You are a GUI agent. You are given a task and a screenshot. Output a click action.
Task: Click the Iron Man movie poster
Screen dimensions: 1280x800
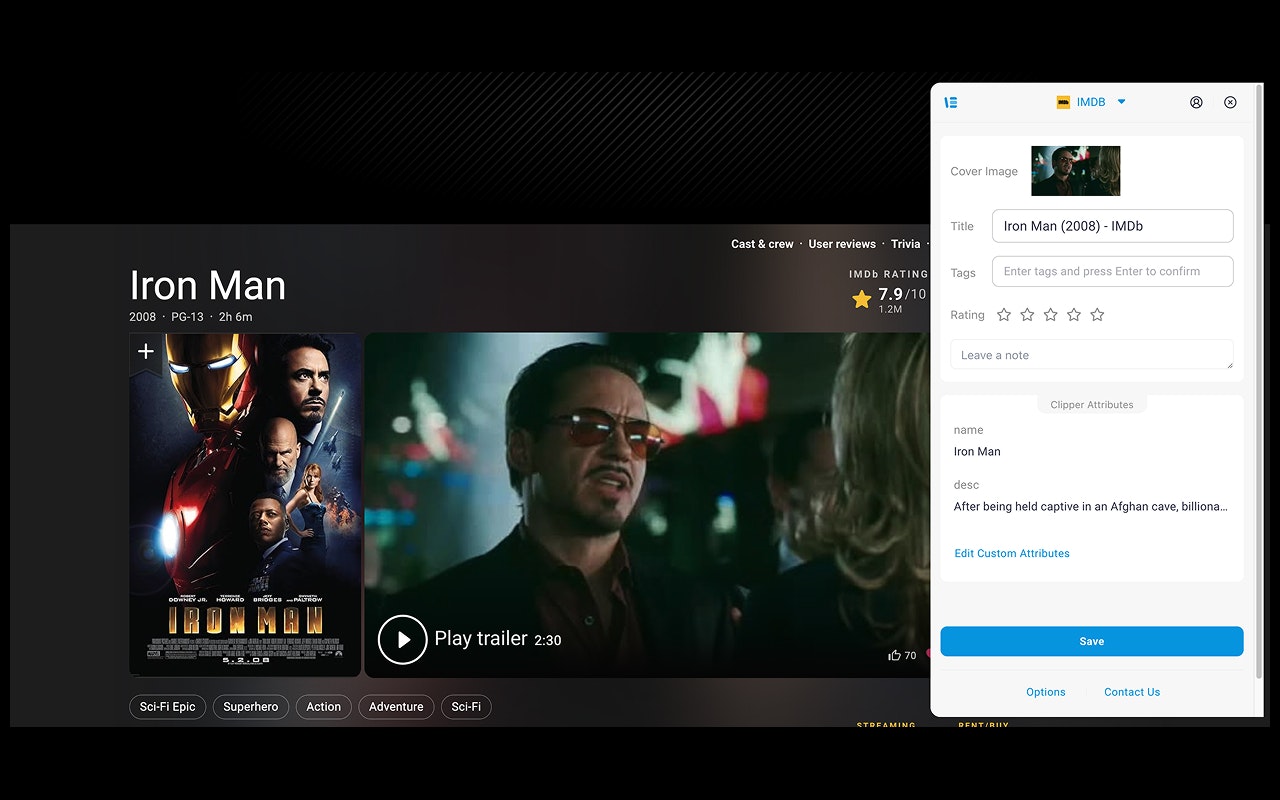[245, 505]
